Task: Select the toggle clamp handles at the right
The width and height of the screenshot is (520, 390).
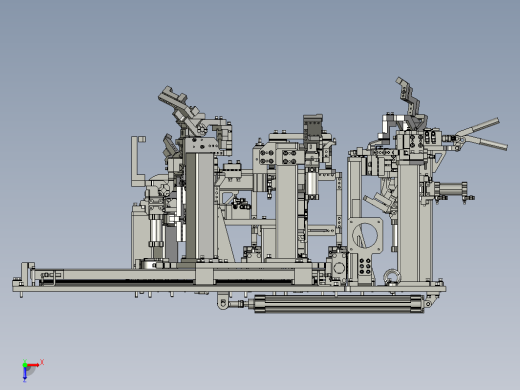Action: (482, 134)
